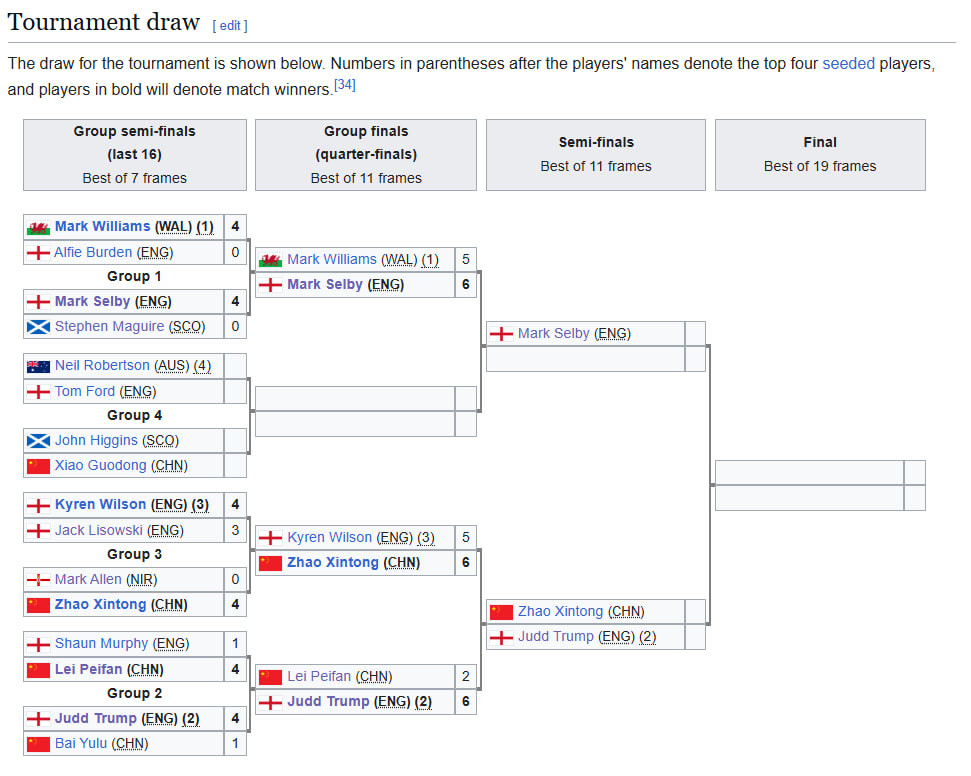Screen dimensions: 971x776
Task: Click the England flag next to Alfie Burden
Action: tap(38, 253)
